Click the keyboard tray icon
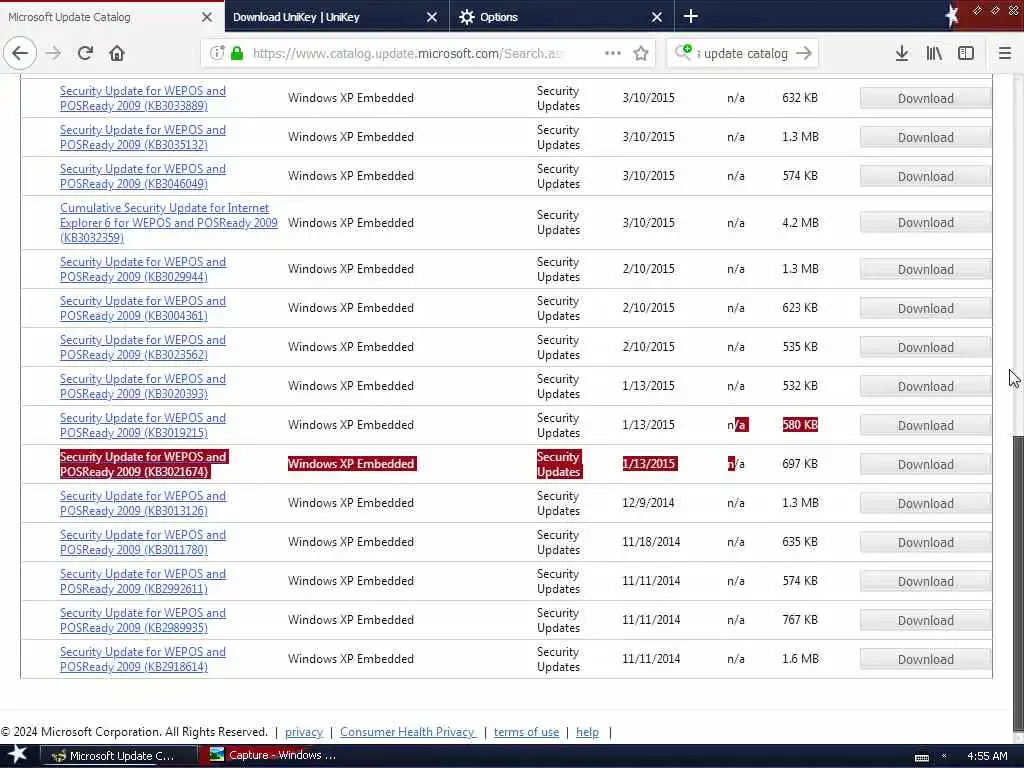Image resolution: width=1024 pixels, height=768 pixels. pyautogui.click(x=921, y=758)
